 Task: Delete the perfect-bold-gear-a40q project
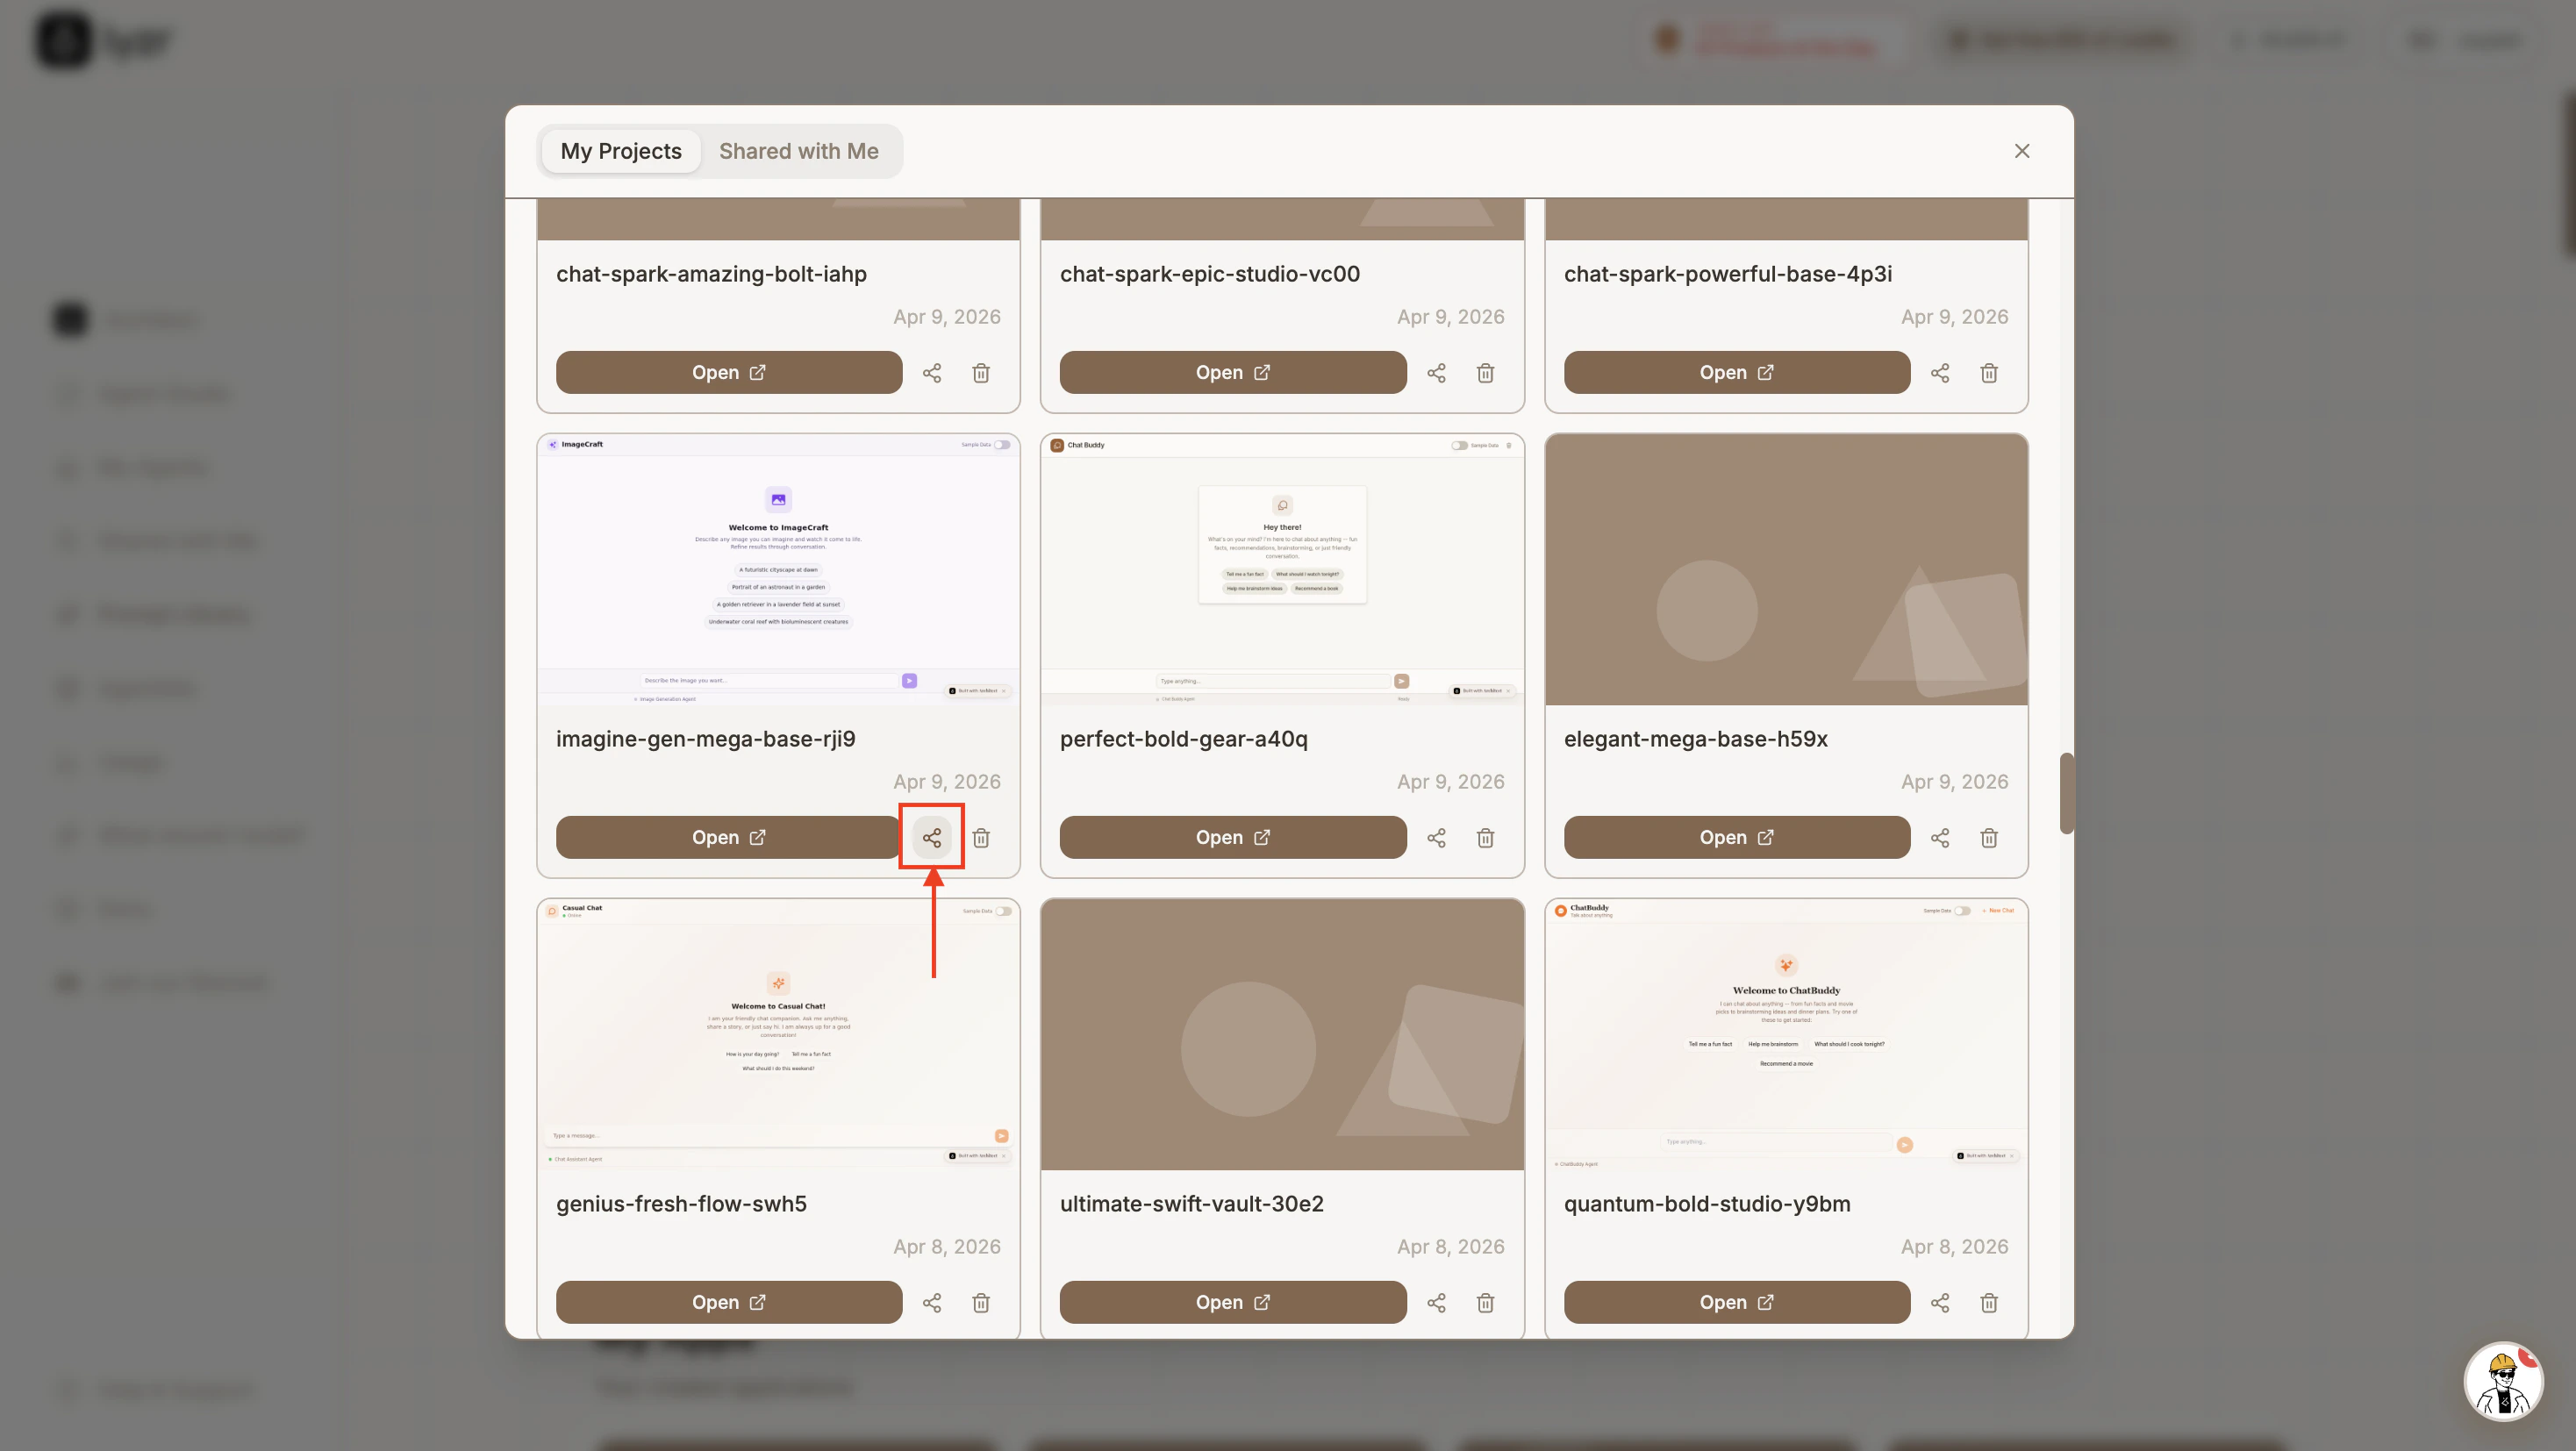pyautogui.click(x=1485, y=837)
